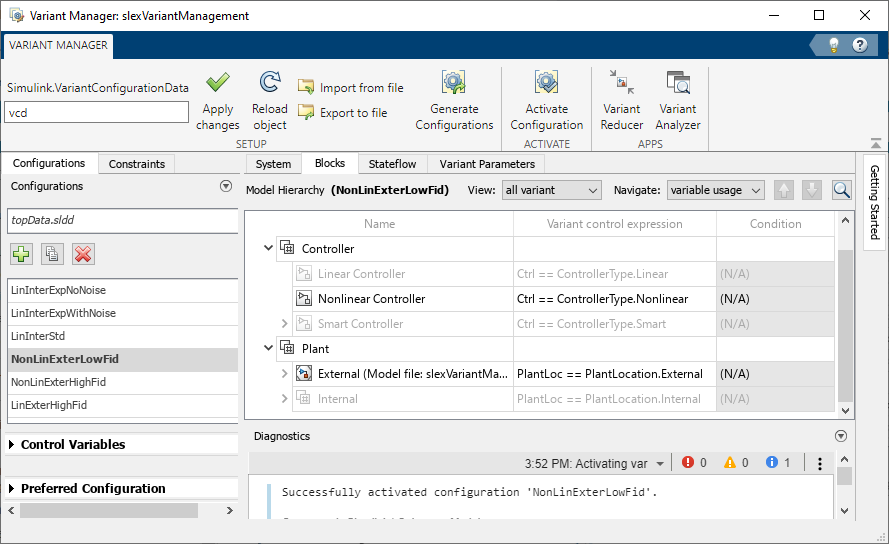The image size is (889, 544).
Task: Switch to the Variant Parameters tab
Action: pyautogui.click(x=487, y=164)
